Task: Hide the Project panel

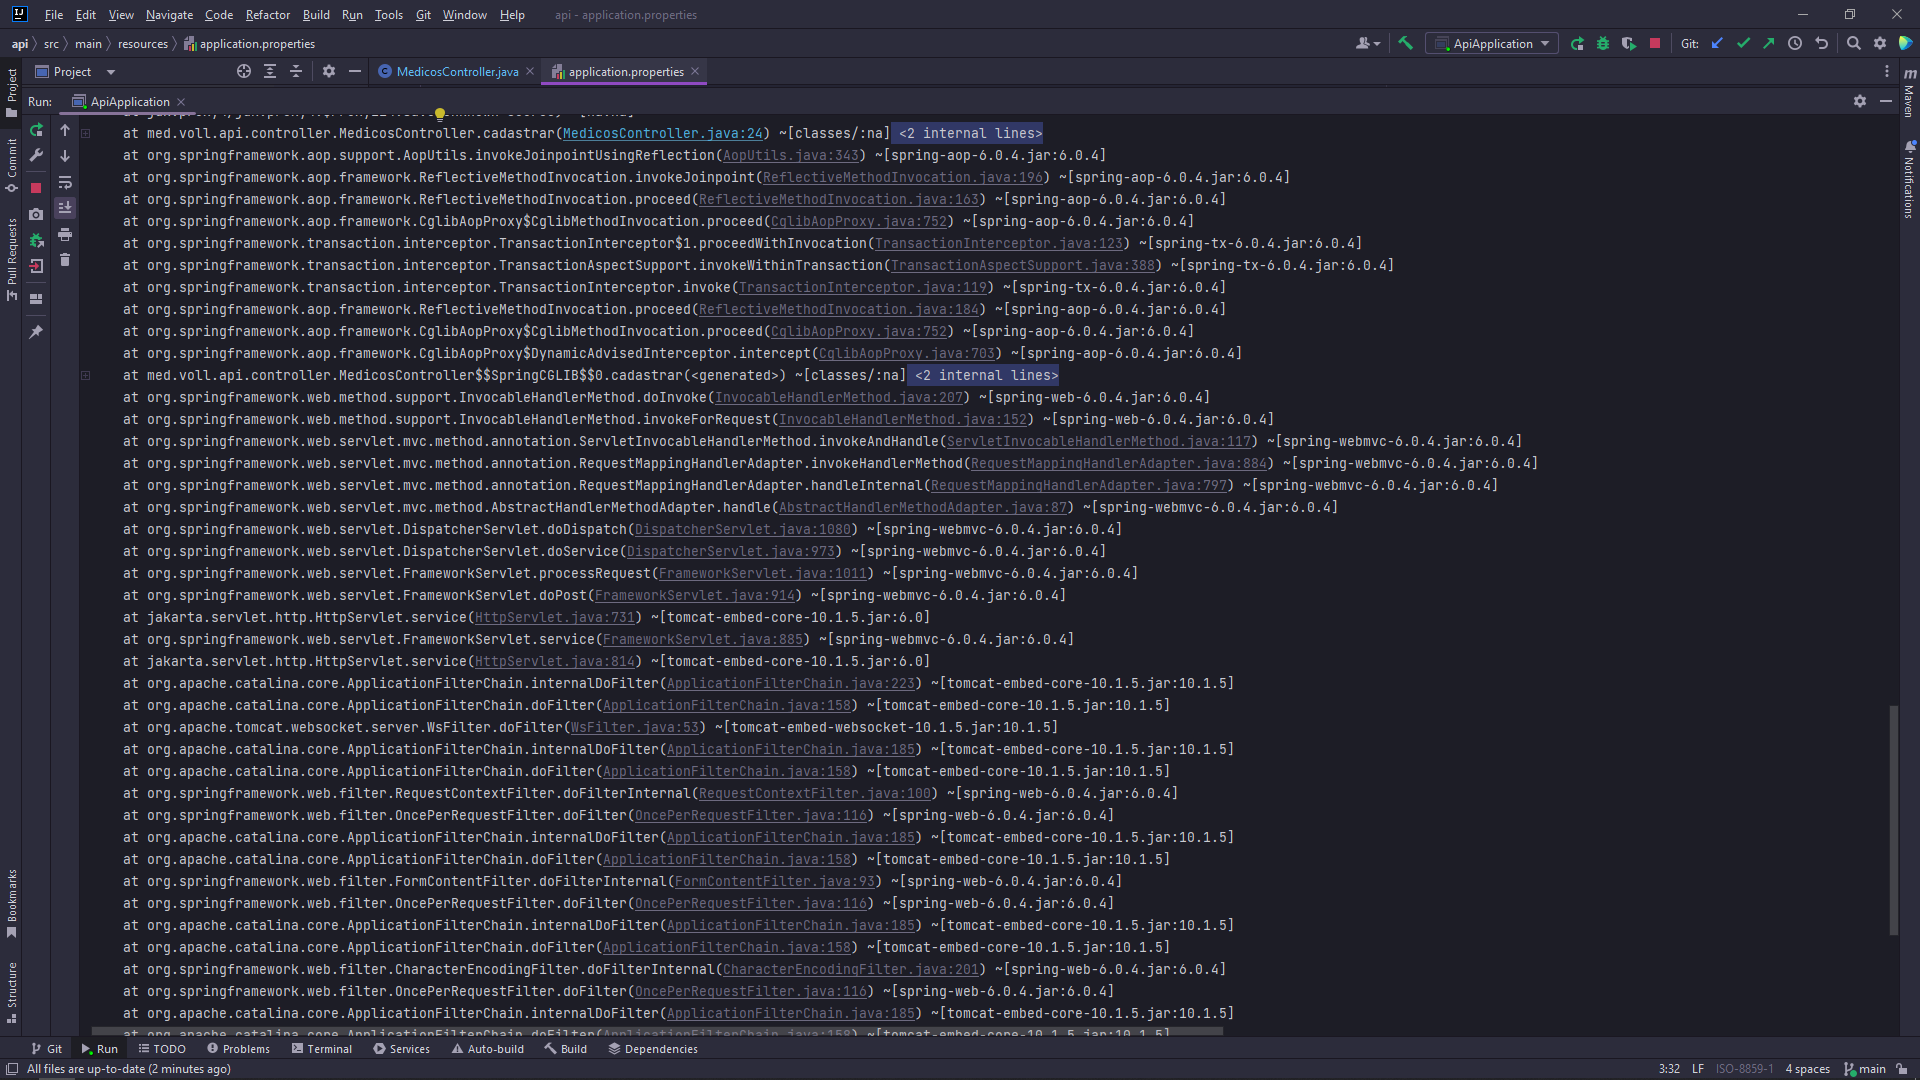Action: pos(354,71)
